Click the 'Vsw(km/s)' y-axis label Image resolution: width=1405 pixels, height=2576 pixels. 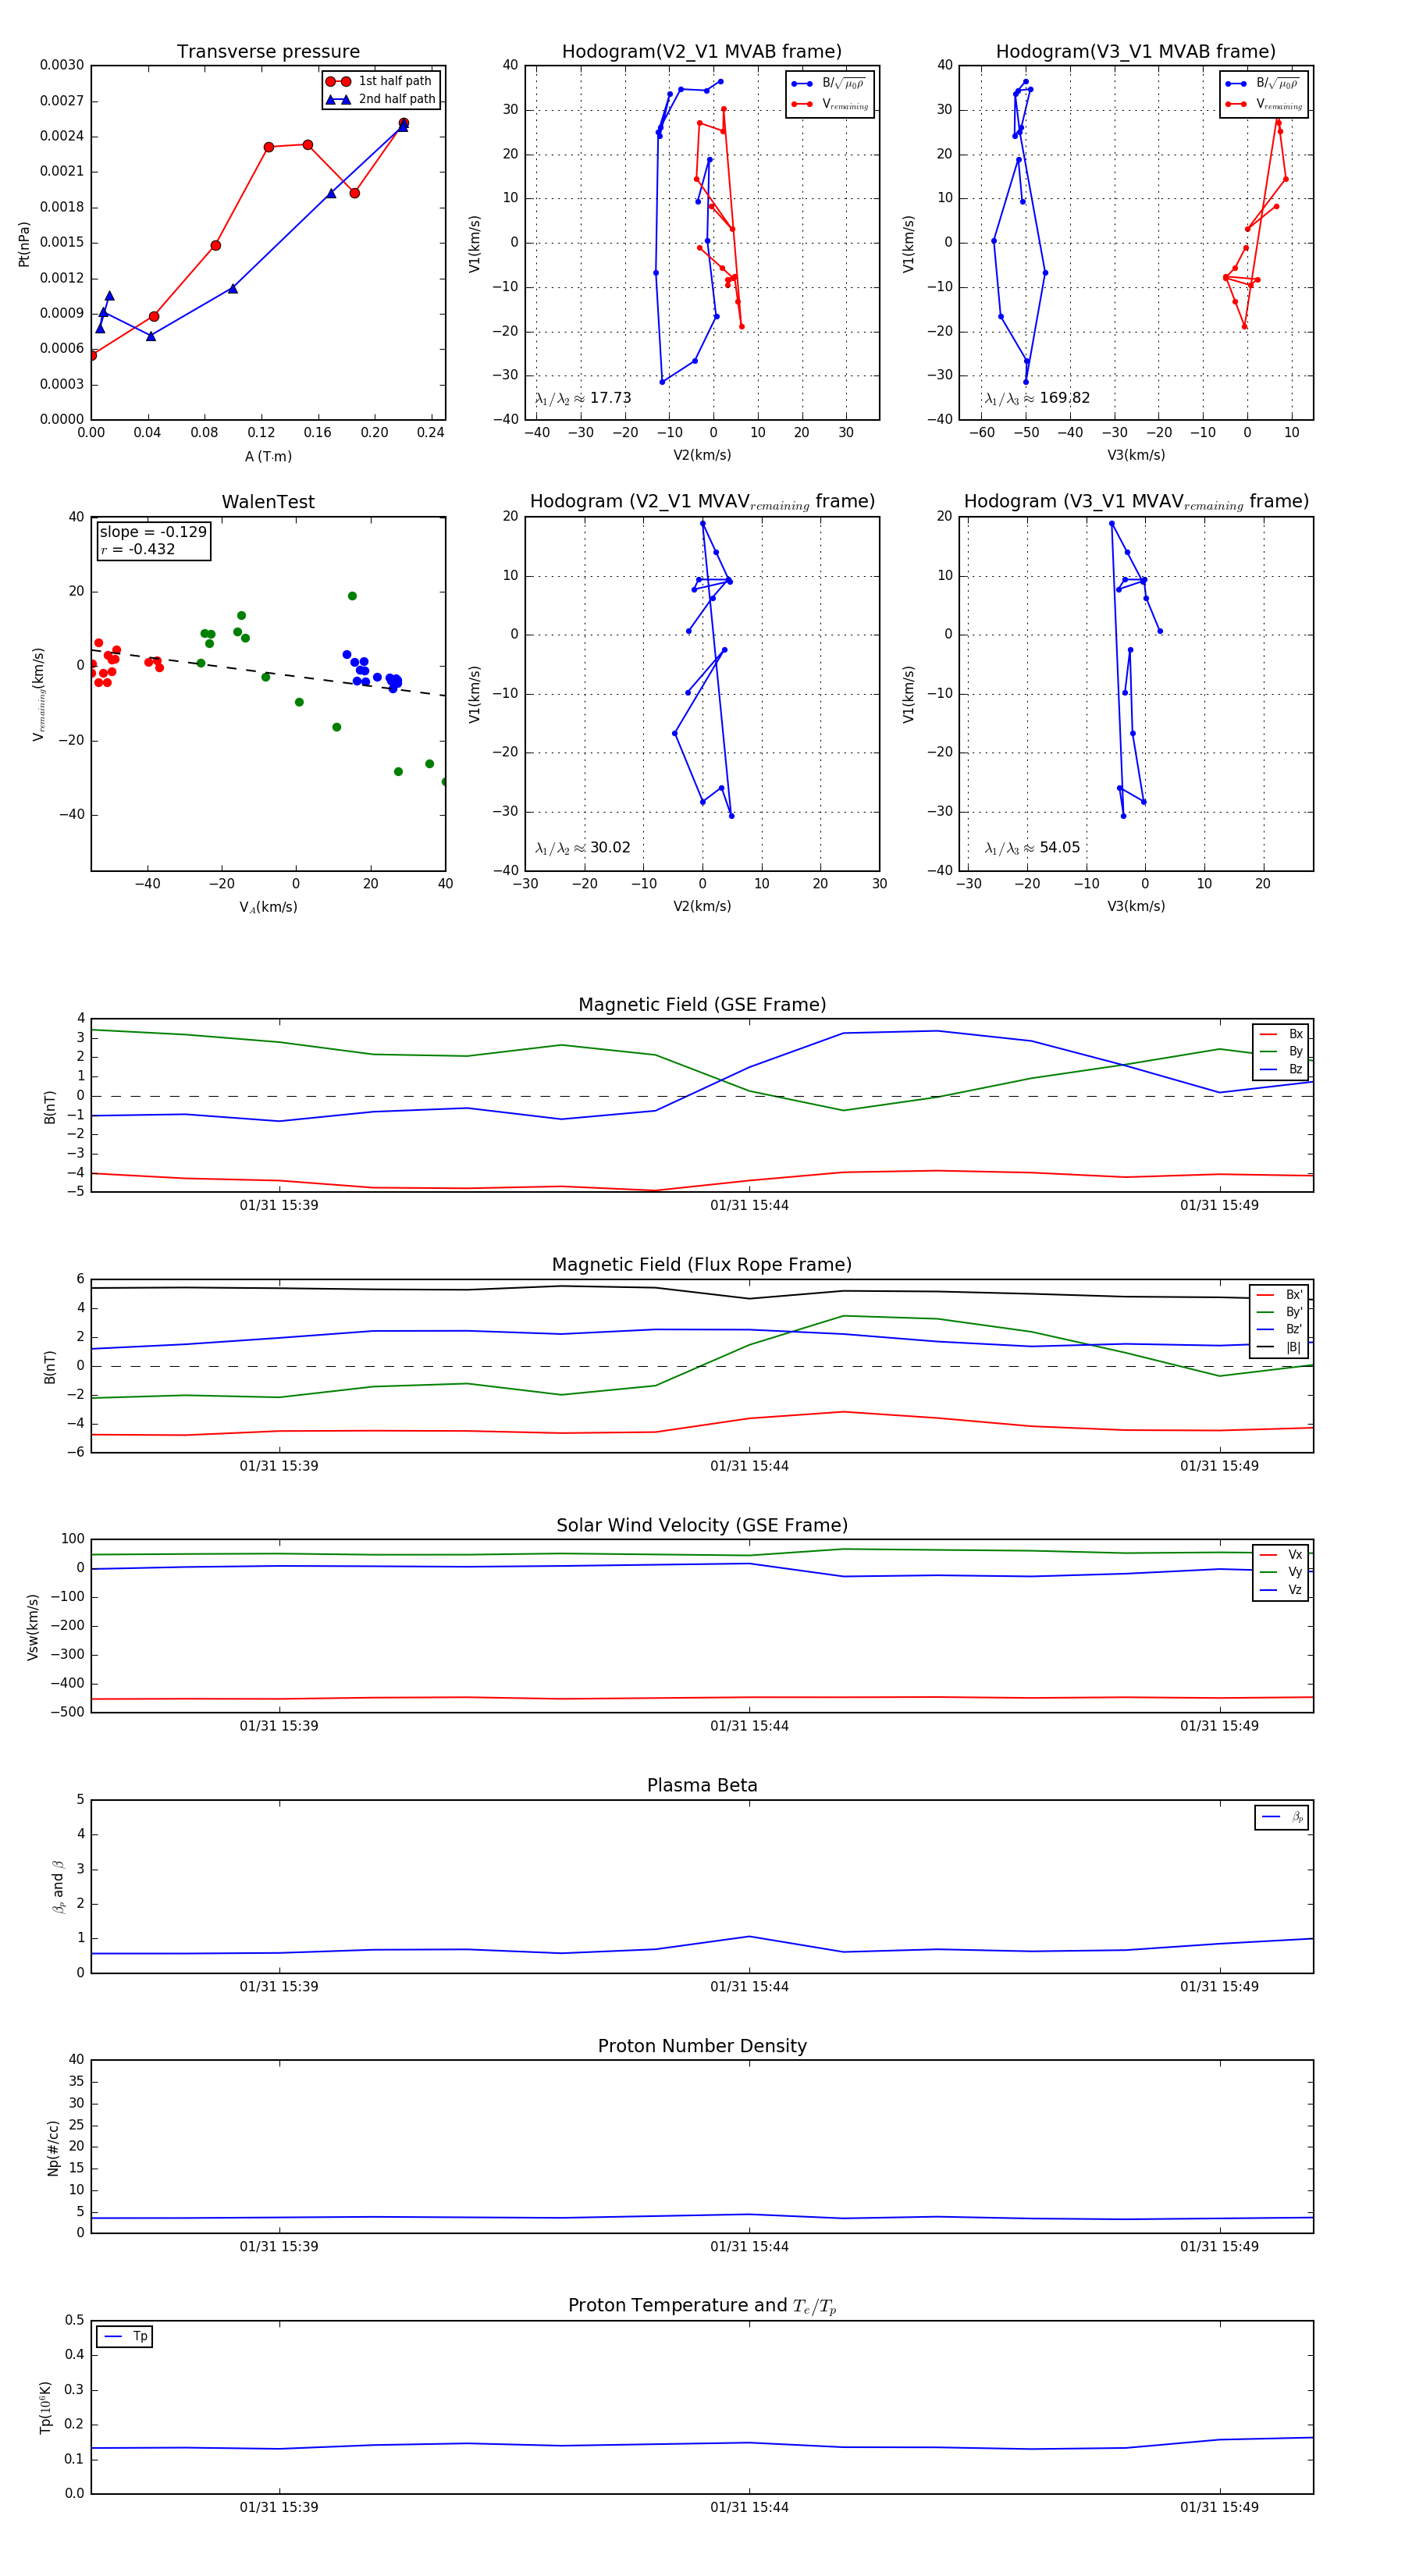[33, 1627]
